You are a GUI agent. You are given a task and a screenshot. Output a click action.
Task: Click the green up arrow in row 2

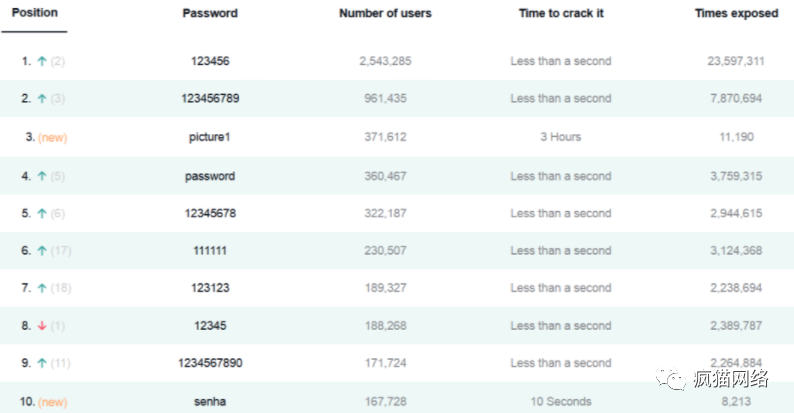click(42, 99)
